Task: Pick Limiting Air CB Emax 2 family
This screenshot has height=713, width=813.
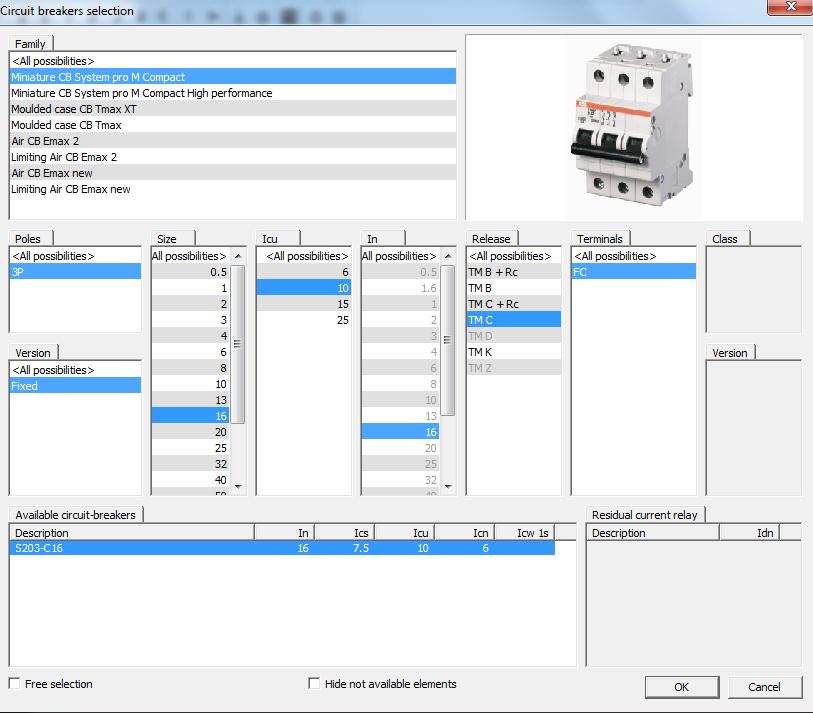Action: point(232,157)
